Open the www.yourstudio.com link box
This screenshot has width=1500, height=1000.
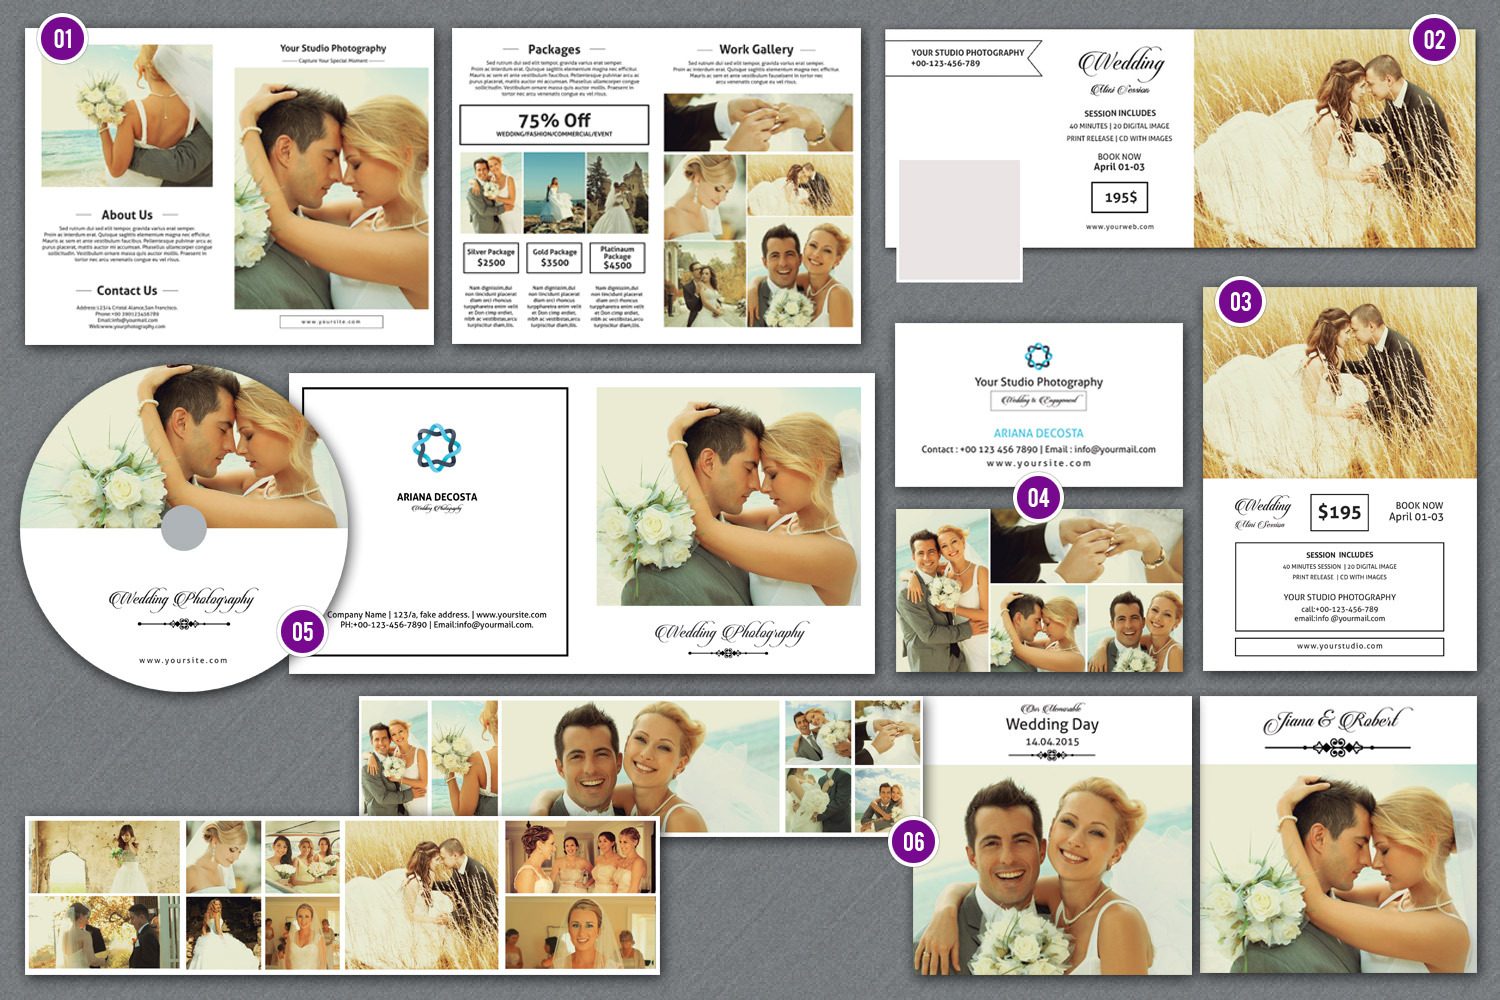point(1339,646)
